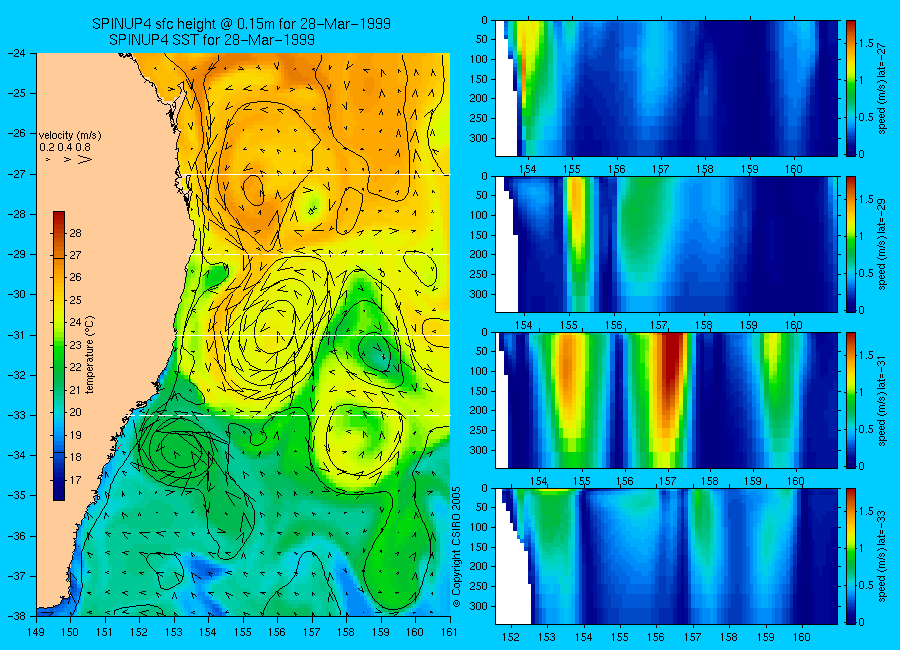Screen dimensions: 900x650
Task: Open the lat=-31 speed section panel
Action: pos(666,400)
